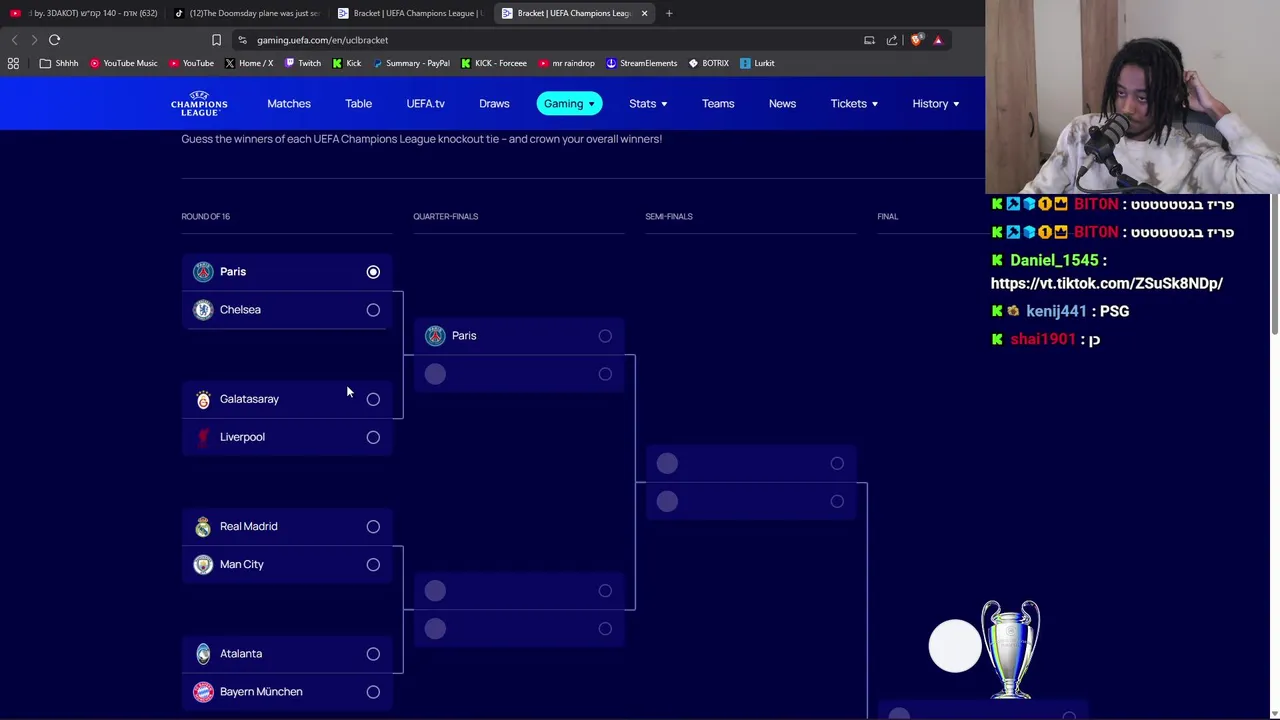Viewport: 1280px width, 720px height.
Task: Click the UEFA Champions League logo
Action: tap(199, 103)
